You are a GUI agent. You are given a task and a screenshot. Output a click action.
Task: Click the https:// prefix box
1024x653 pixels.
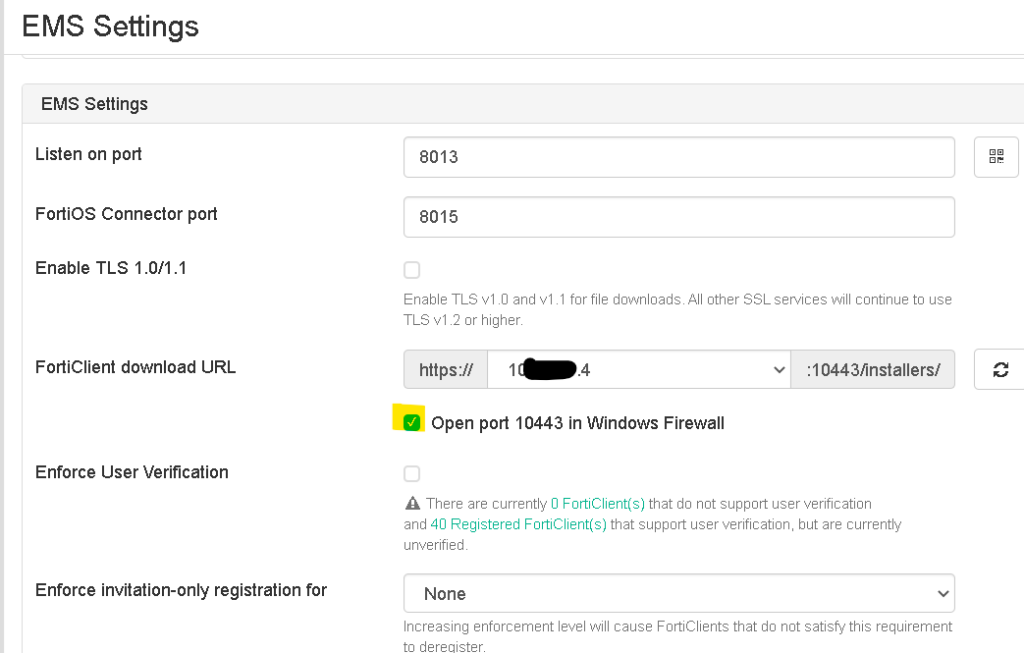(445, 370)
